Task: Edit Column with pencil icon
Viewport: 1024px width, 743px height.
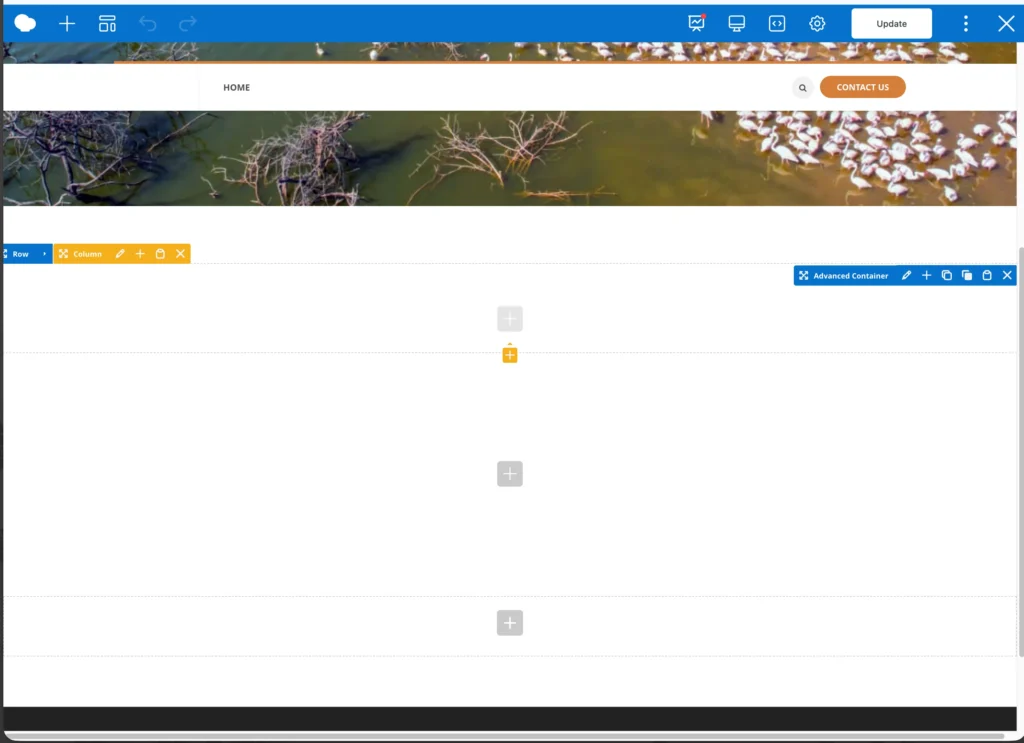Action: coord(120,254)
